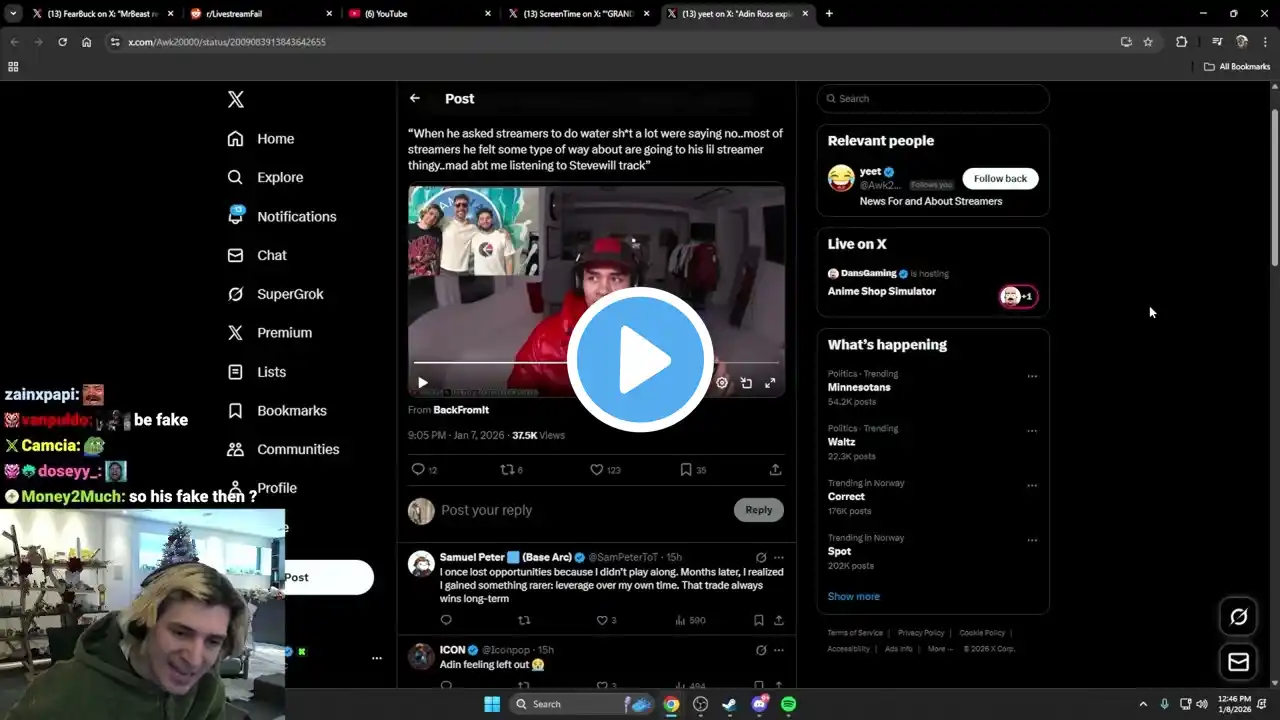Ask Grok about ICON's reply

761,650
